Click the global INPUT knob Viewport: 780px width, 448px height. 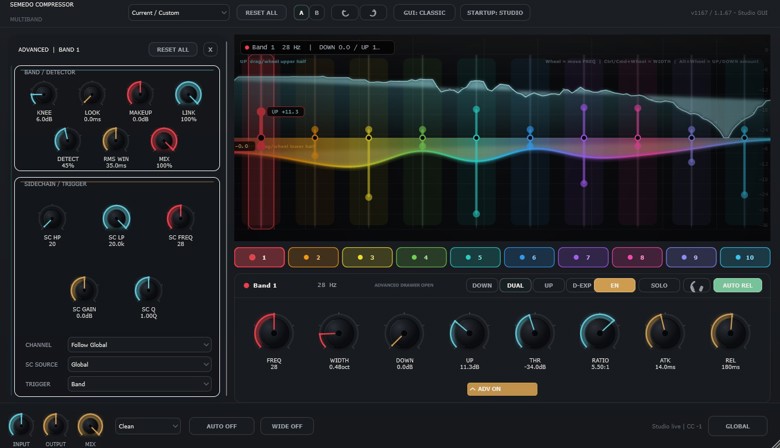21,426
